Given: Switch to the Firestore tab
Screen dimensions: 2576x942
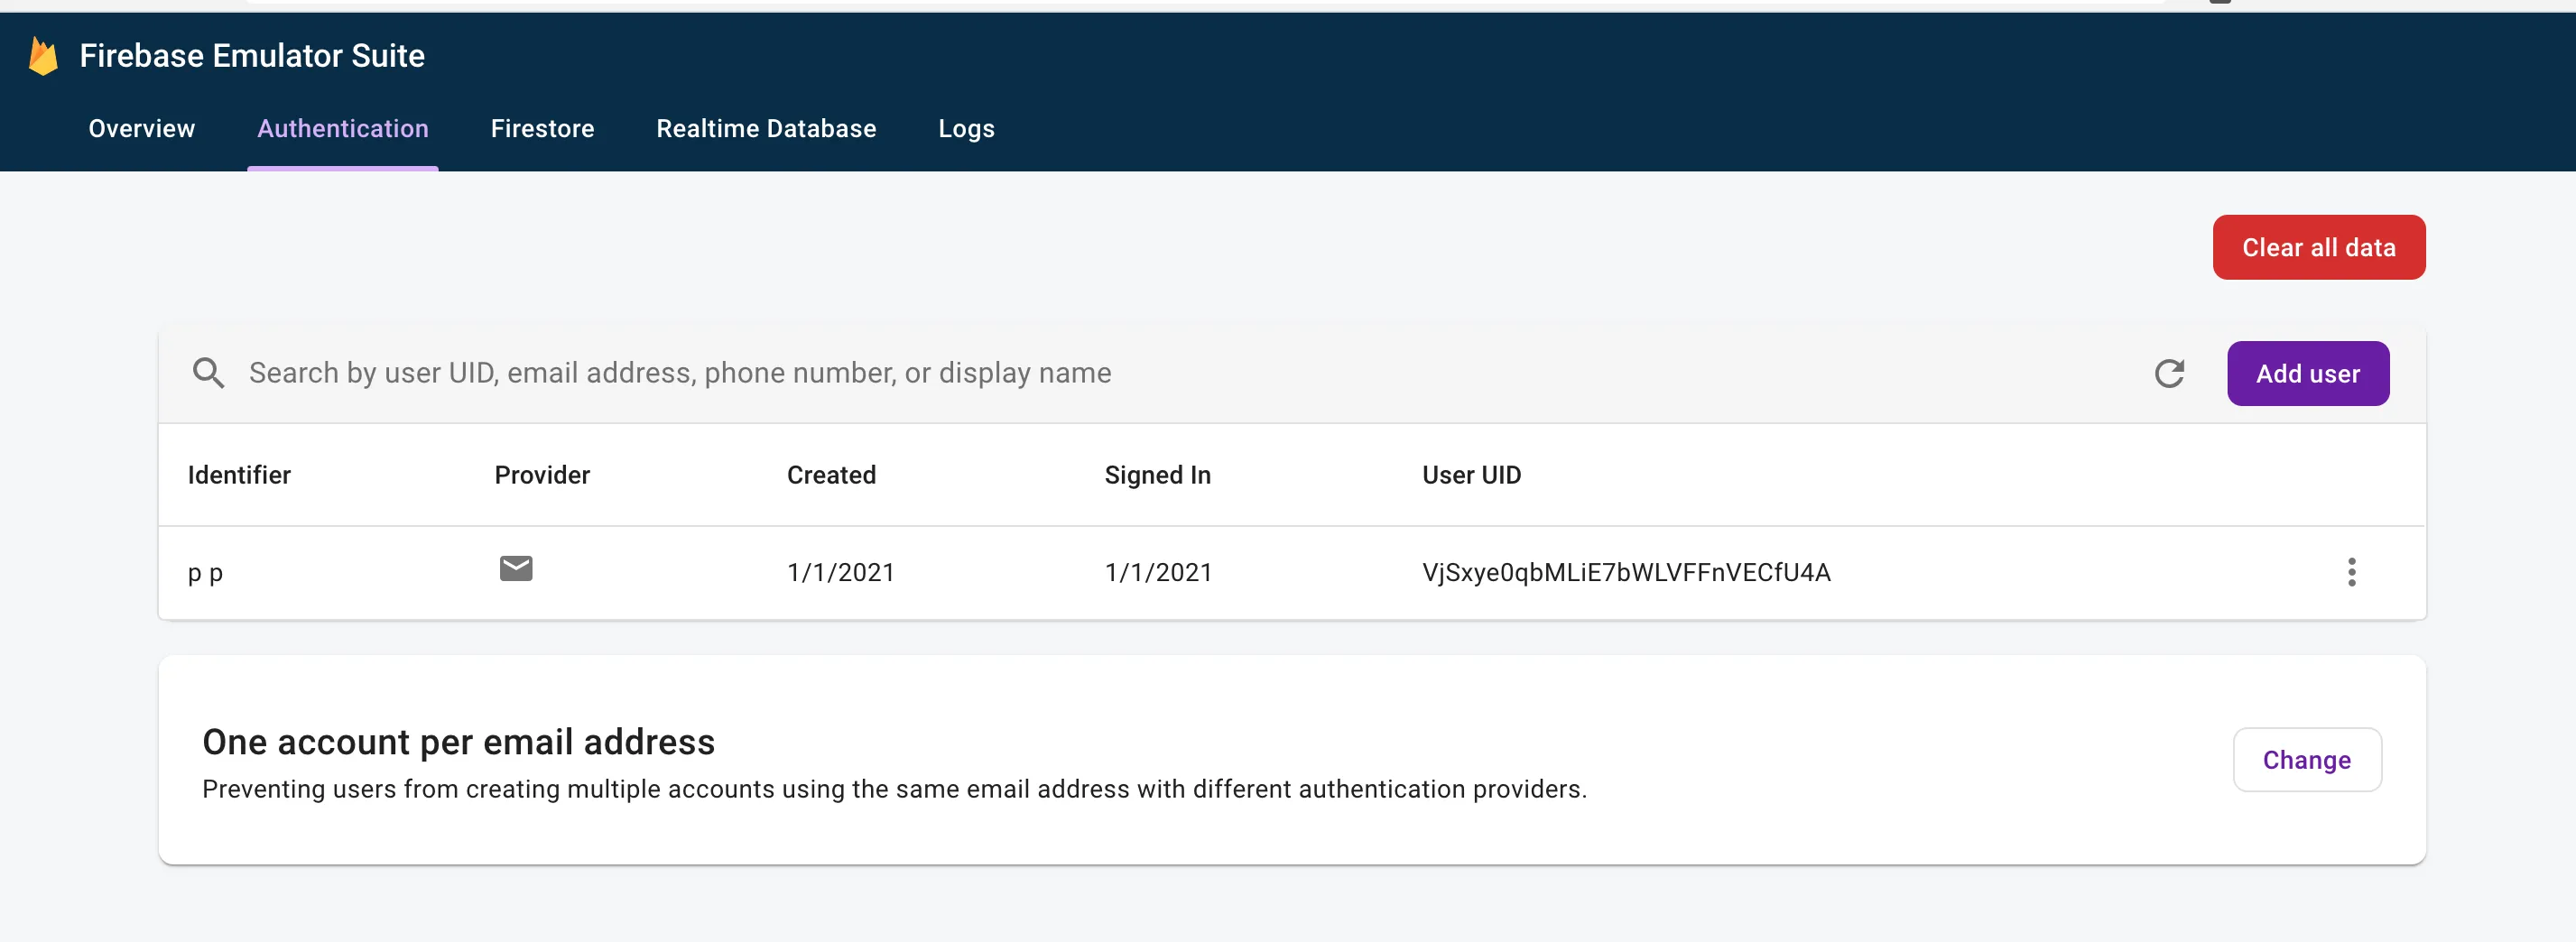Looking at the screenshot, I should coord(542,129).
